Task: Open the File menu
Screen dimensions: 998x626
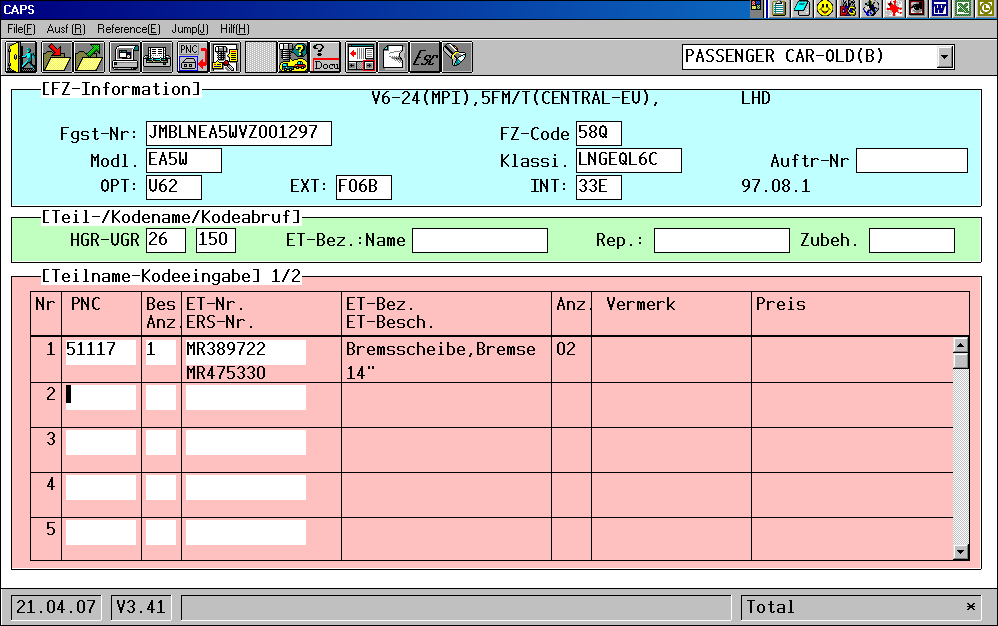Action: [21, 29]
